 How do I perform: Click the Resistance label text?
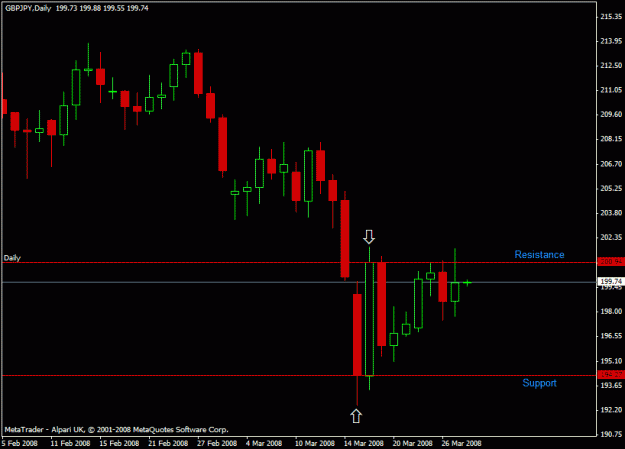(x=539, y=254)
